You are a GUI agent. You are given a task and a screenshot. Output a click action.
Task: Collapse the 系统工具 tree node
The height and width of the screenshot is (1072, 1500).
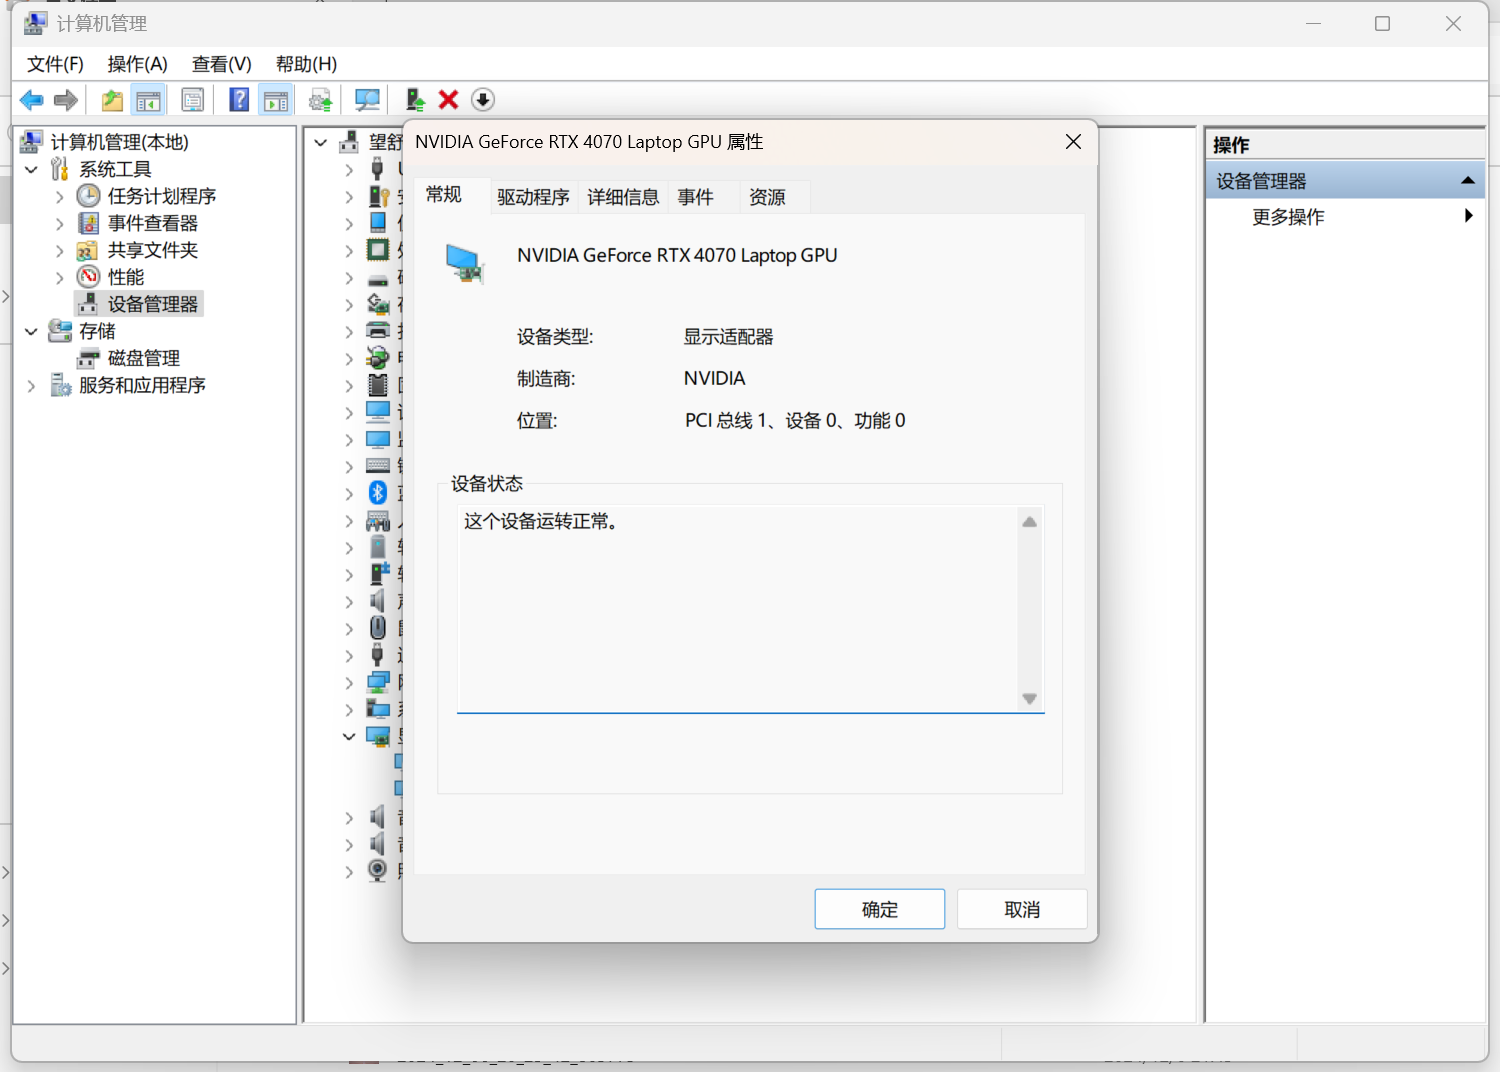[31, 170]
